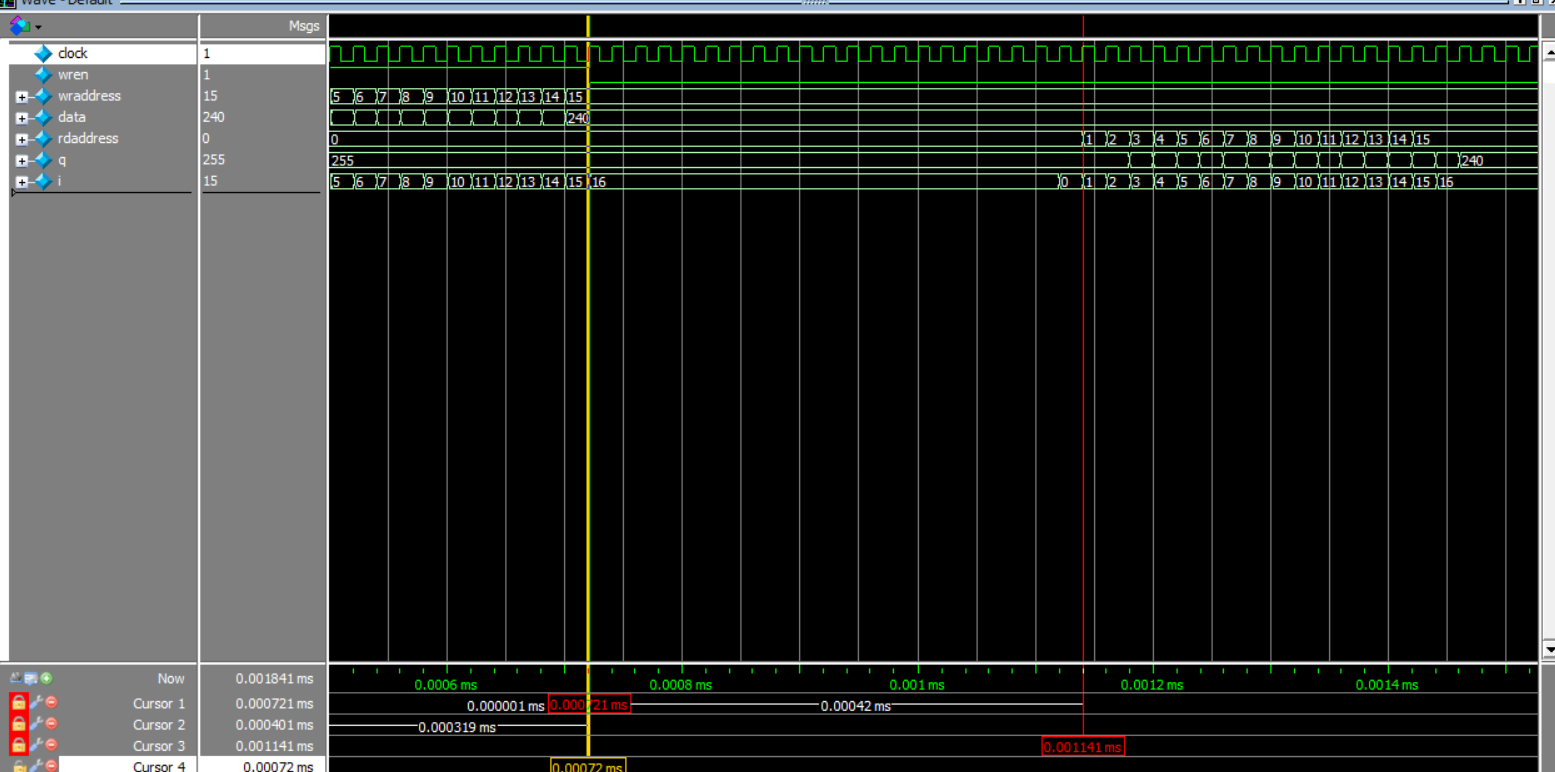Screen dimensions: 1555x772
Task: Select the wraddress signal name
Action: point(89,96)
